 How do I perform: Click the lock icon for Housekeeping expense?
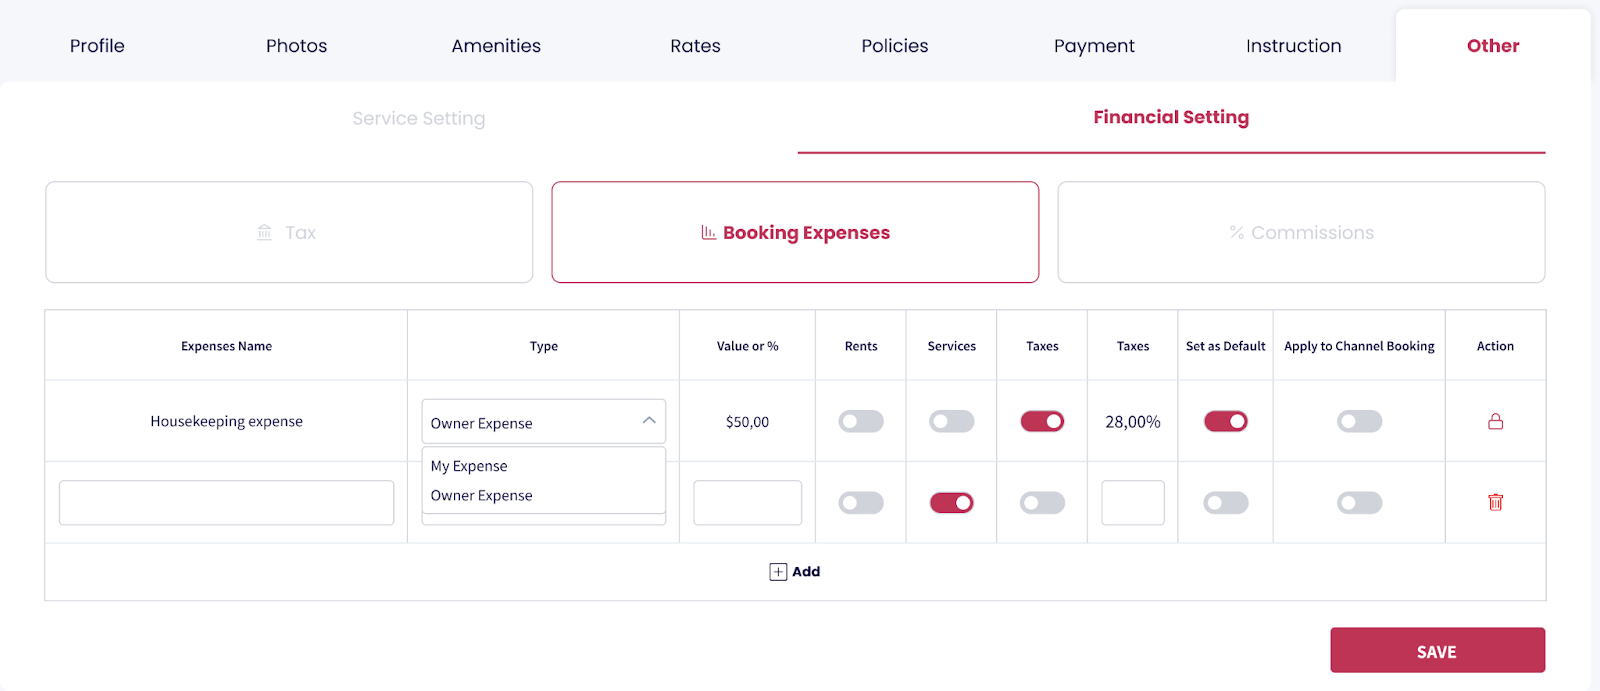pyautogui.click(x=1495, y=422)
